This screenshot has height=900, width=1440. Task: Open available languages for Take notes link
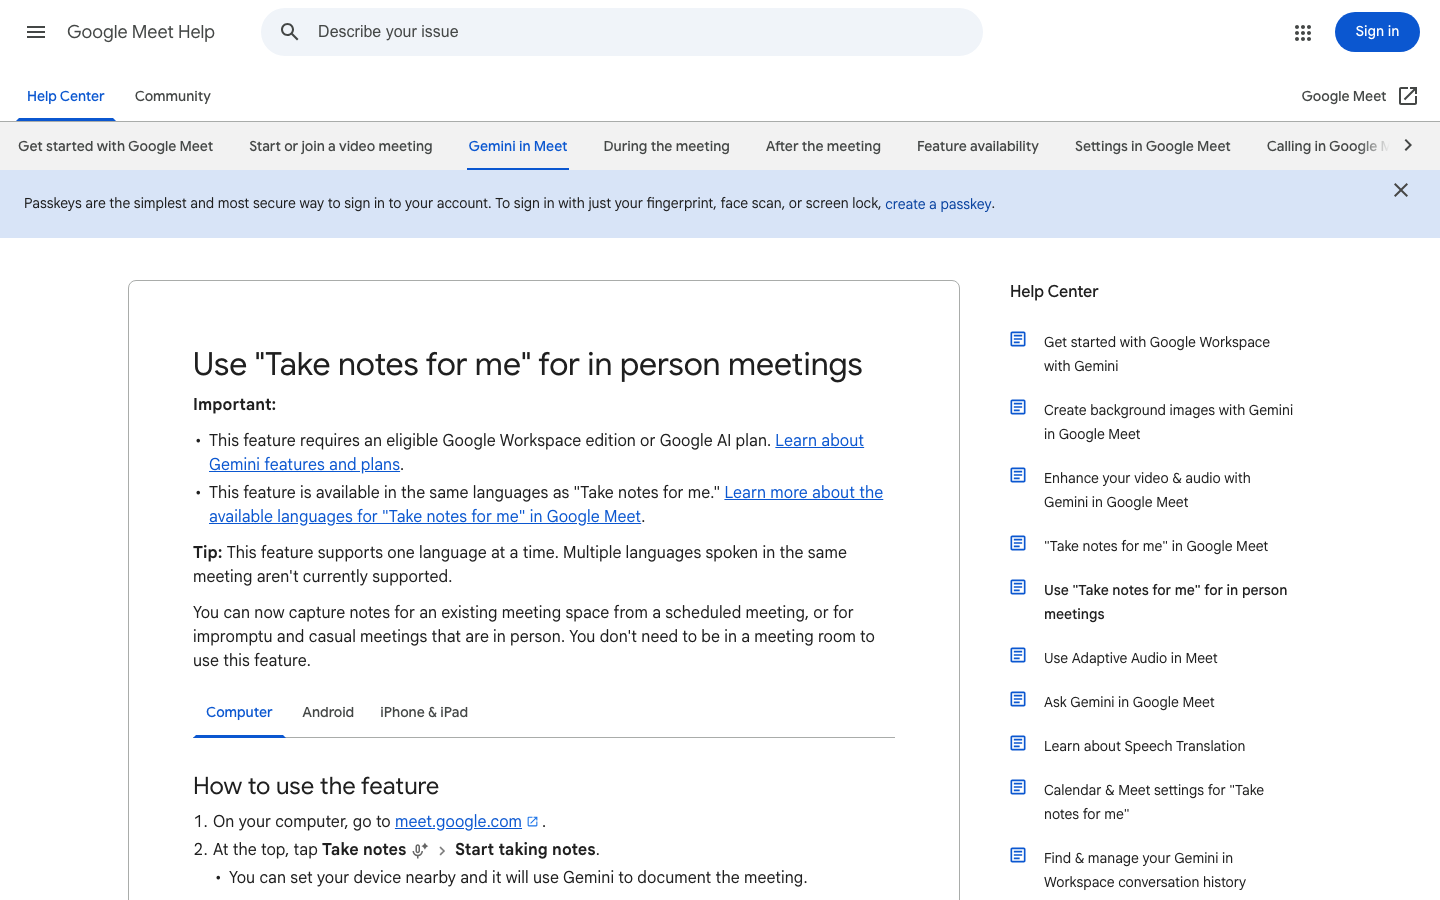[546, 504]
